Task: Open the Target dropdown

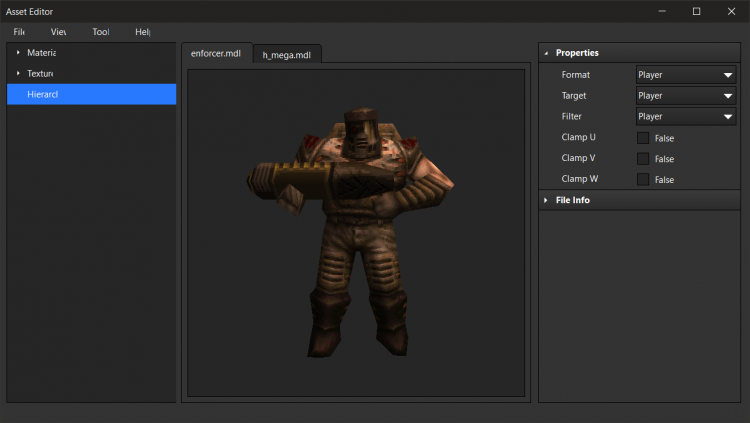Action: pyautogui.click(x=686, y=96)
